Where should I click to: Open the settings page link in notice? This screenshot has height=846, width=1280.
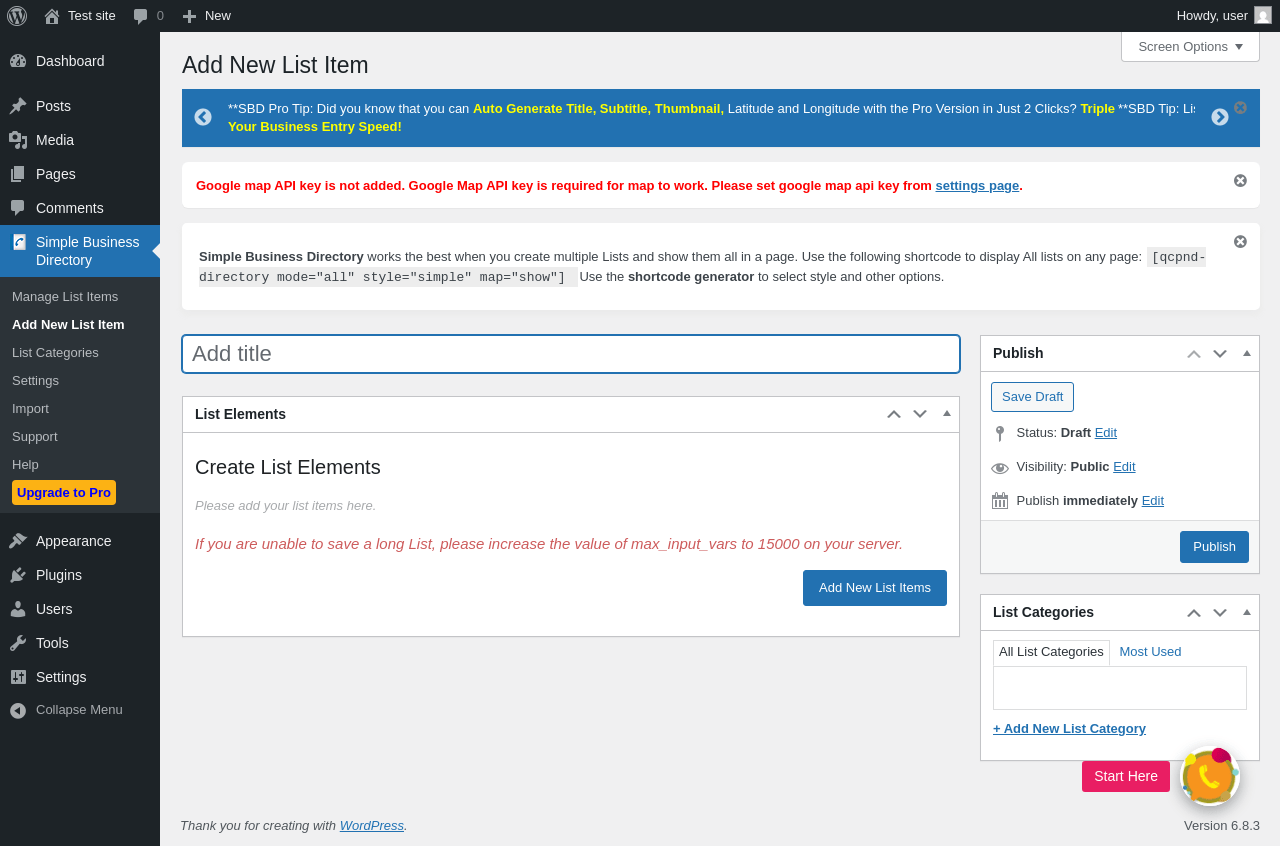coord(977,185)
